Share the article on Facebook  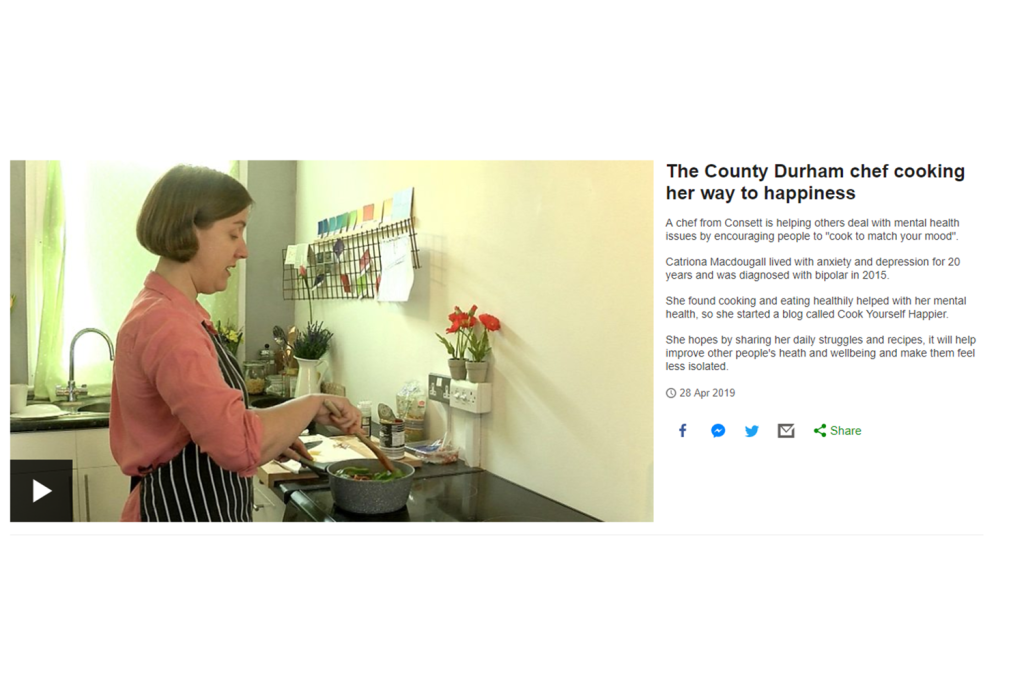click(x=682, y=430)
